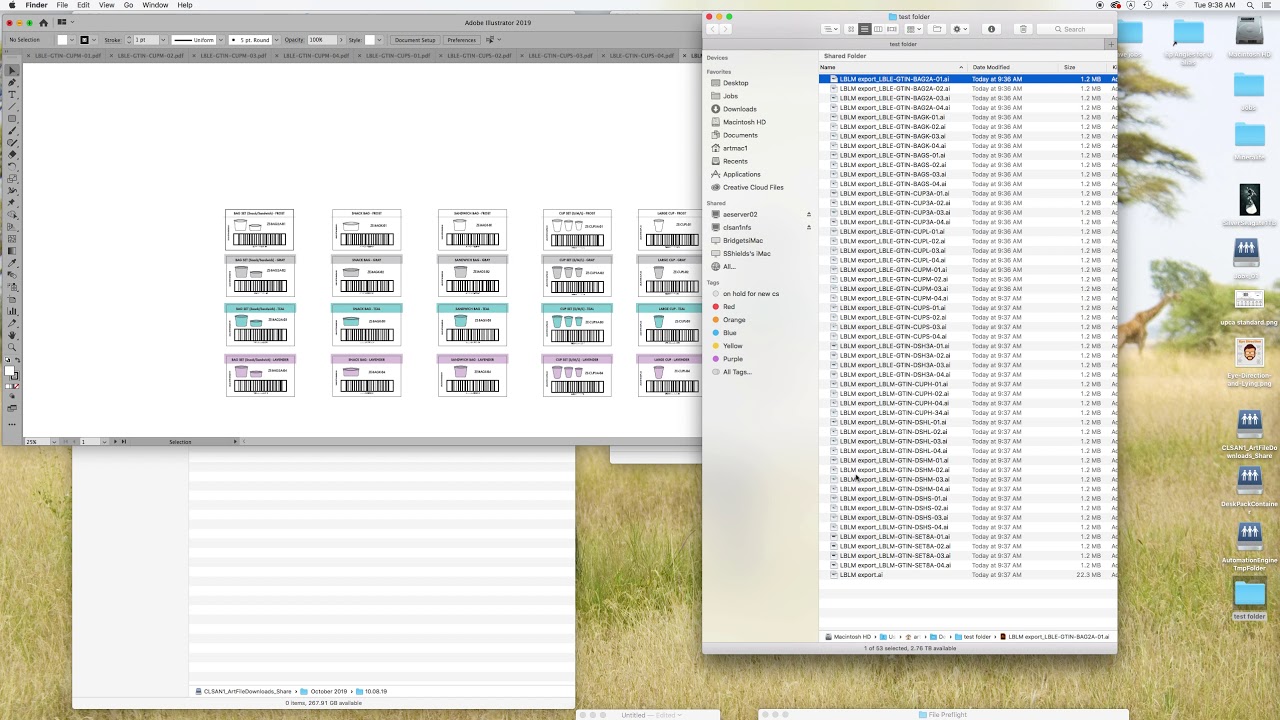The height and width of the screenshot is (720, 1280).
Task: Click Document Setup button in Illustrator
Action: [x=415, y=40]
